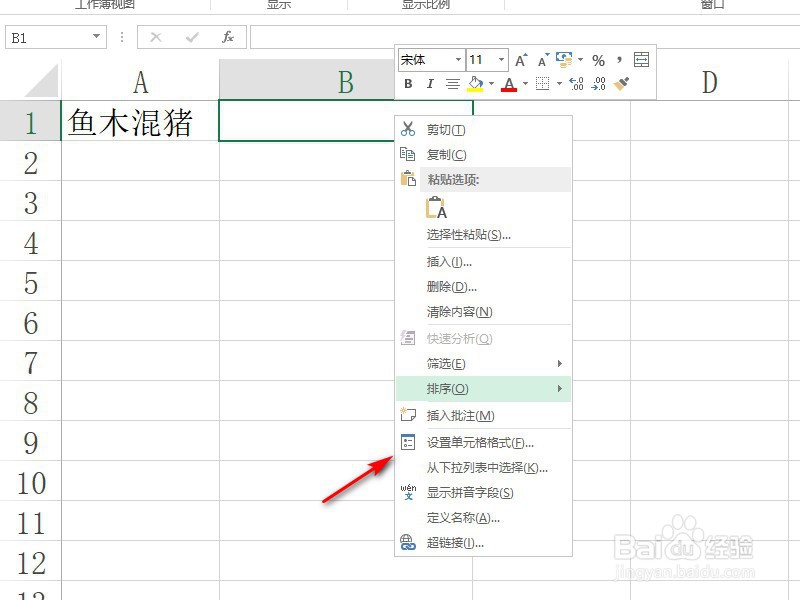The image size is (800, 600).
Task: Apply the percent number style icon
Action: [599, 60]
